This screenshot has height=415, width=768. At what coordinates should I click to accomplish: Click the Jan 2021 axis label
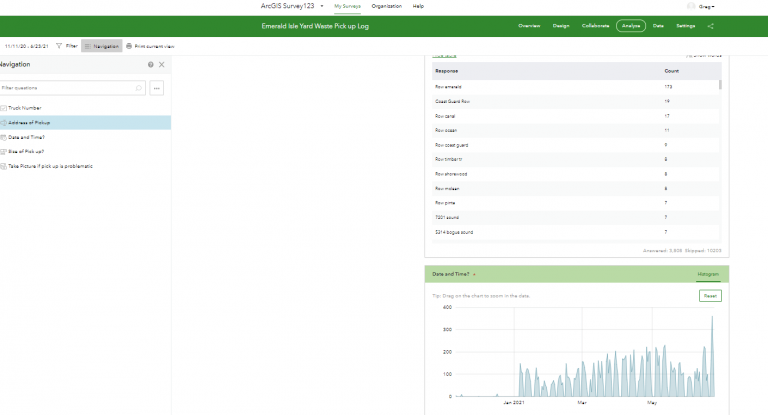coord(514,403)
